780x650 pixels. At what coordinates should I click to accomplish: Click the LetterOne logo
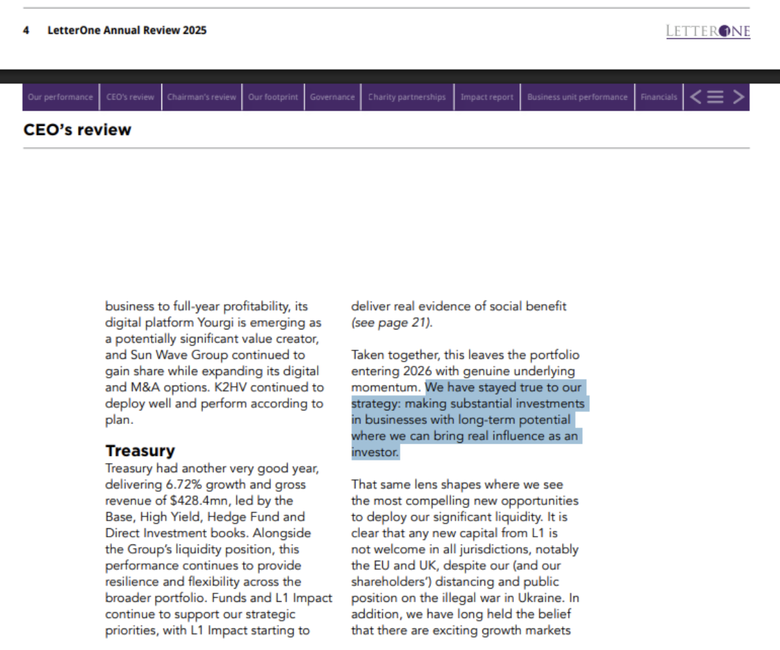[708, 31]
